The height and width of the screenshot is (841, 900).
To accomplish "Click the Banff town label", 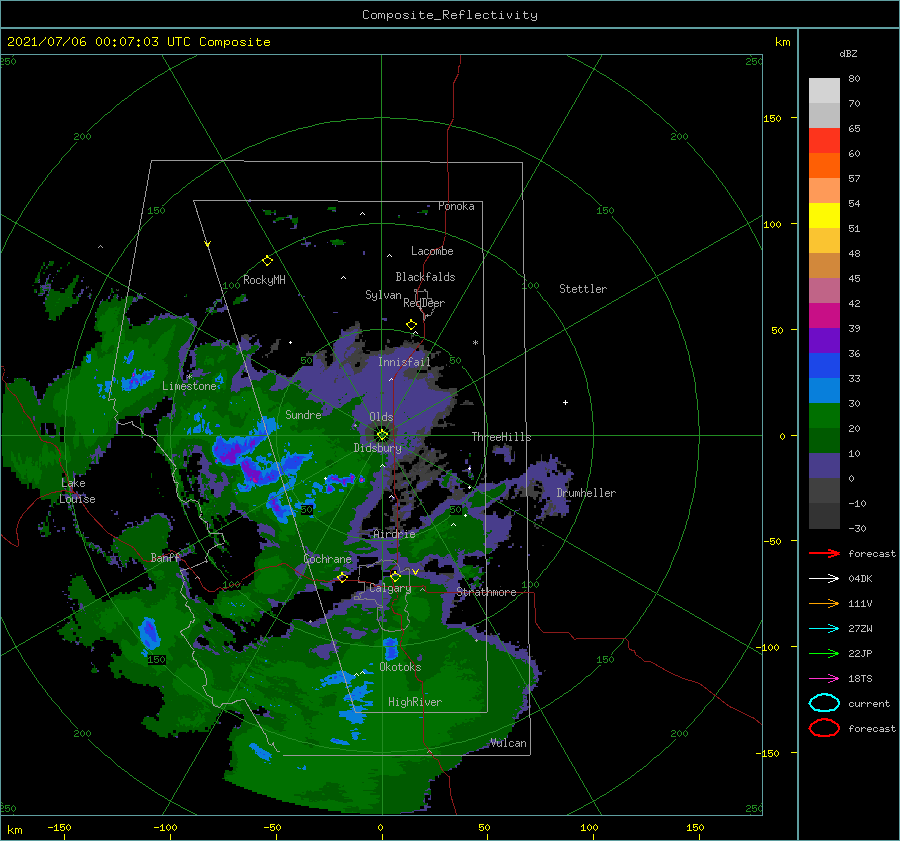I will click(x=165, y=557).
